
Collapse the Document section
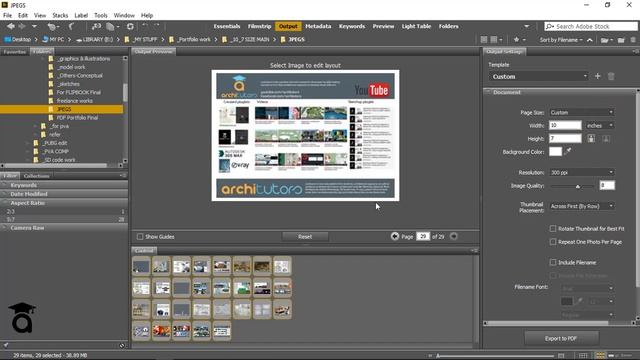click(488, 92)
